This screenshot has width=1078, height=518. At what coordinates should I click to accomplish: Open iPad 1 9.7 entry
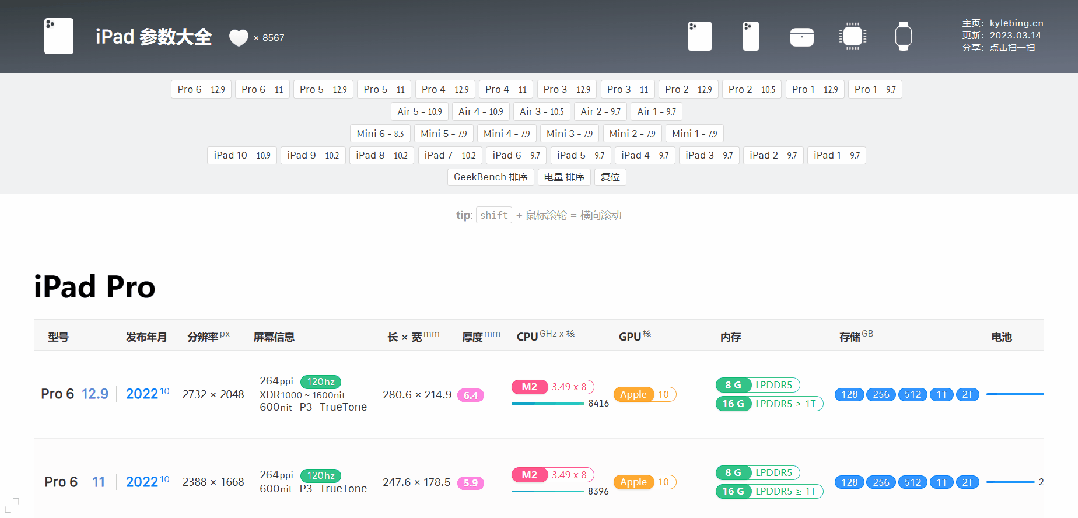point(837,155)
